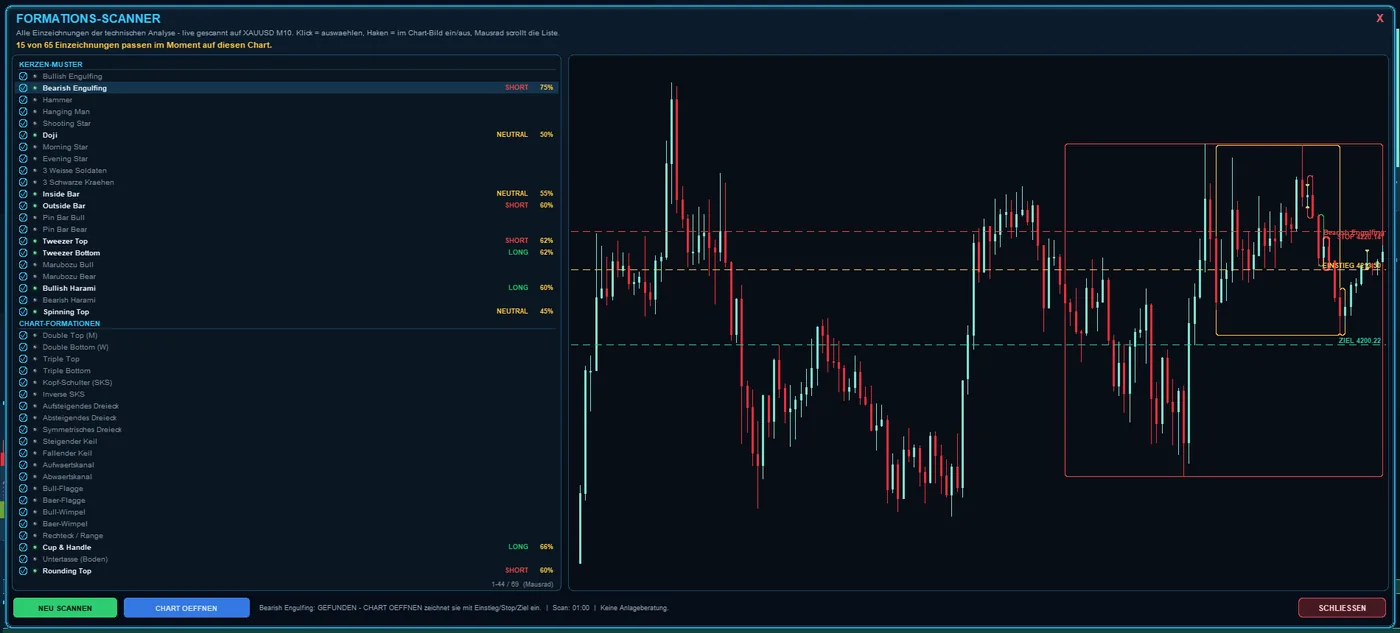
Task: Click the SCHLIESSEN button
Action: click(x=1342, y=608)
